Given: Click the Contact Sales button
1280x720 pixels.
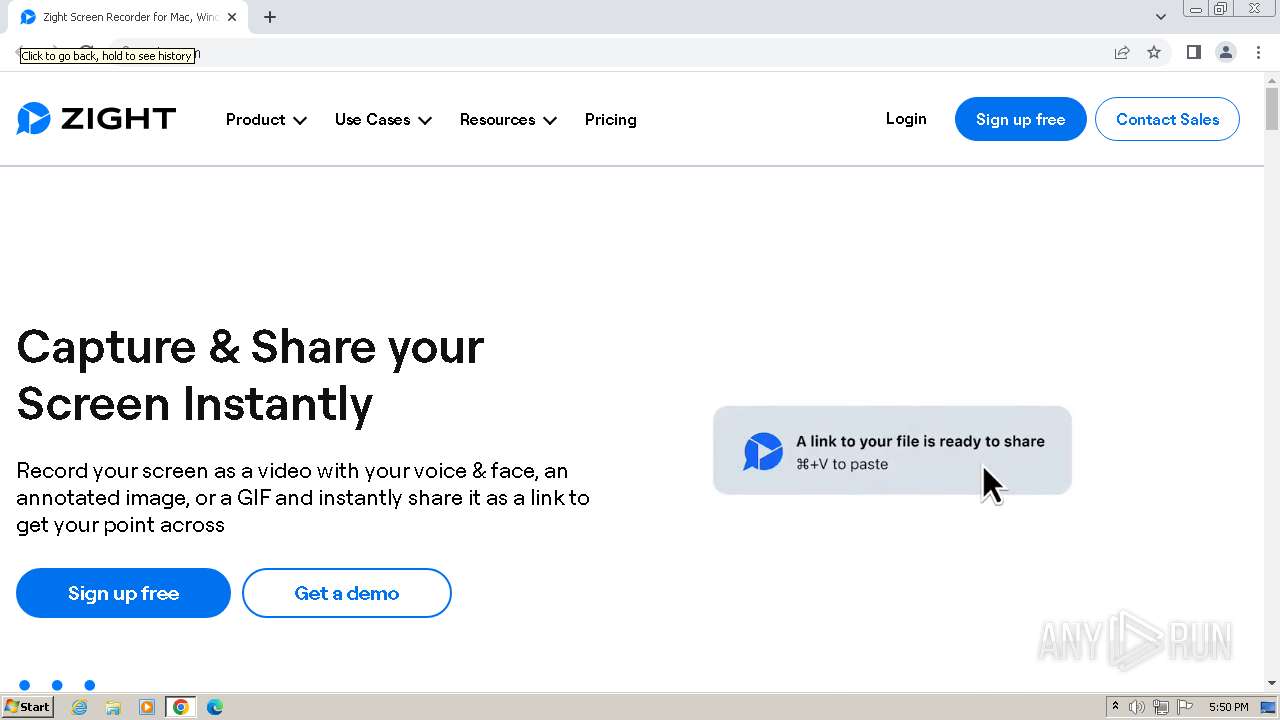Looking at the screenshot, I should [x=1167, y=119].
